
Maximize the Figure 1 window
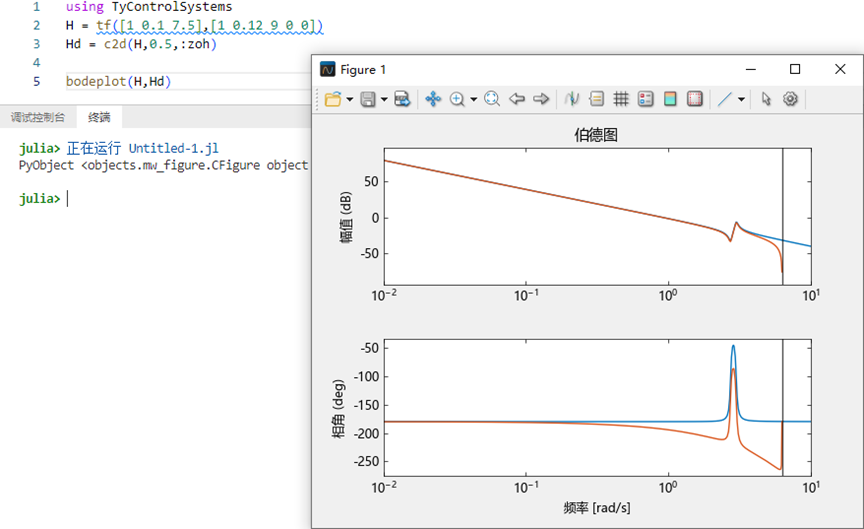coord(795,69)
